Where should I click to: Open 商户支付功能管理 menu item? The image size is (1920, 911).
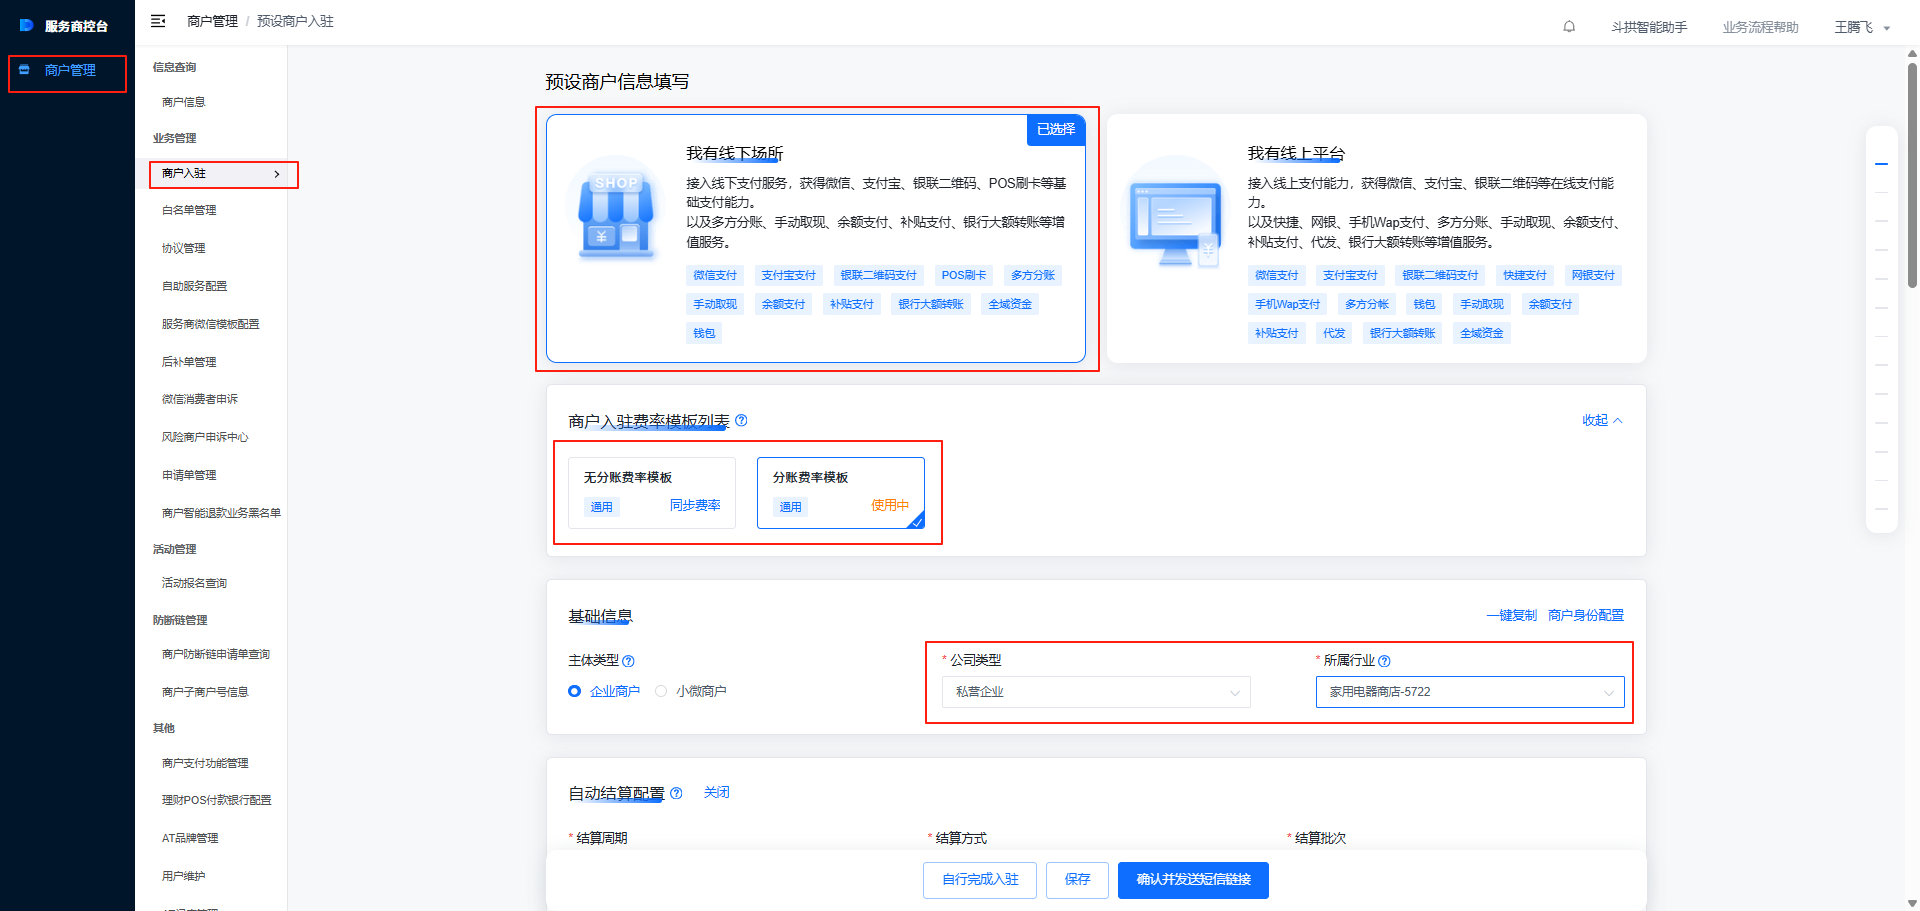pos(205,763)
